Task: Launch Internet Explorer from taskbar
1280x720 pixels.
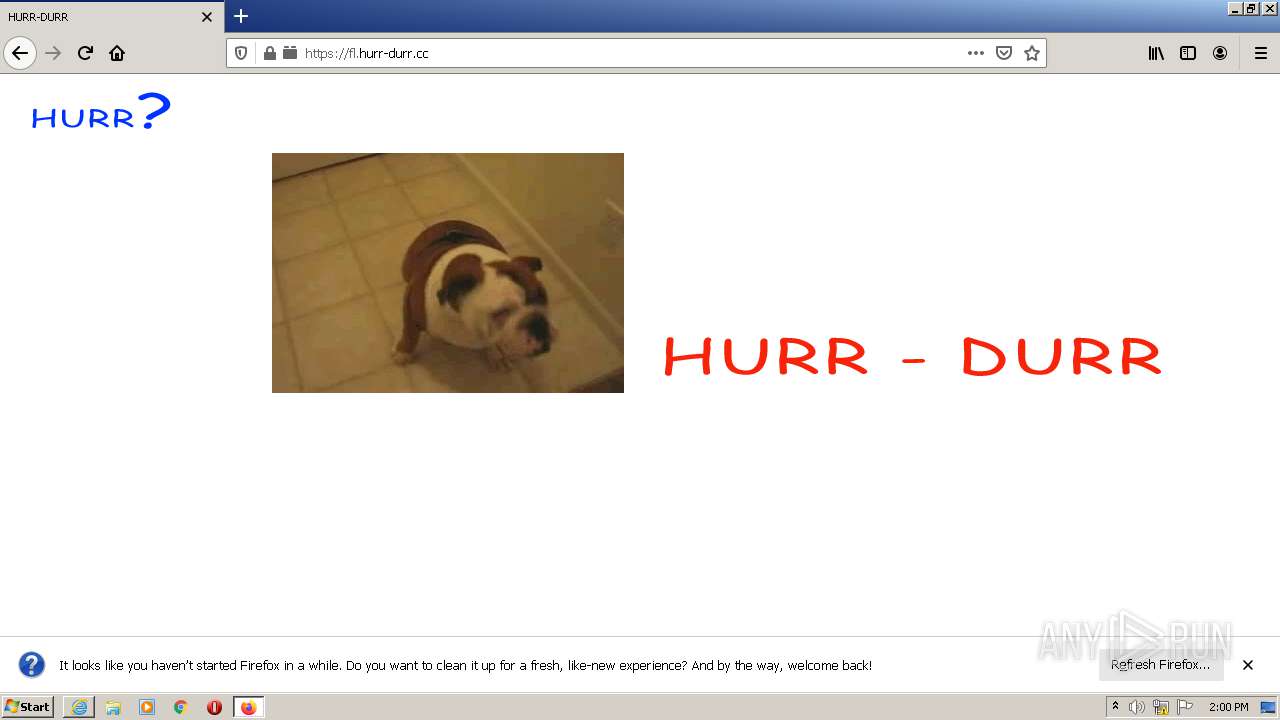Action: (x=79, y=707)
